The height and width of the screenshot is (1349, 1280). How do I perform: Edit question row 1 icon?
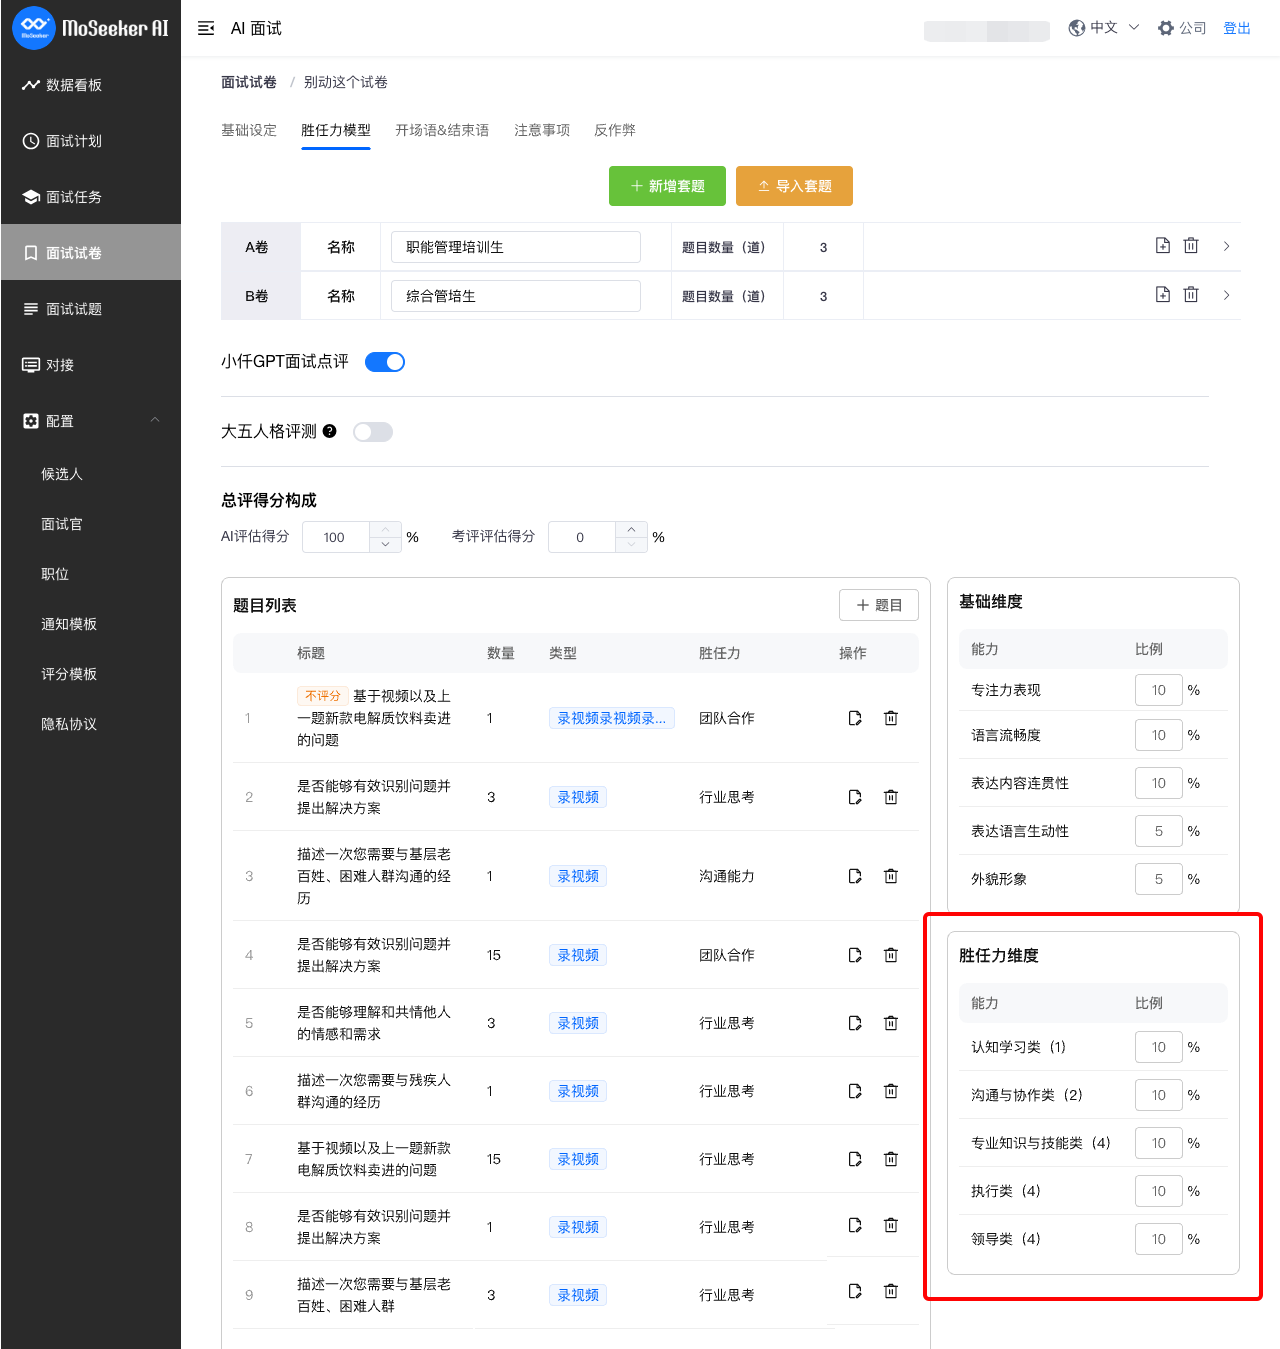(x=855, y=718)
